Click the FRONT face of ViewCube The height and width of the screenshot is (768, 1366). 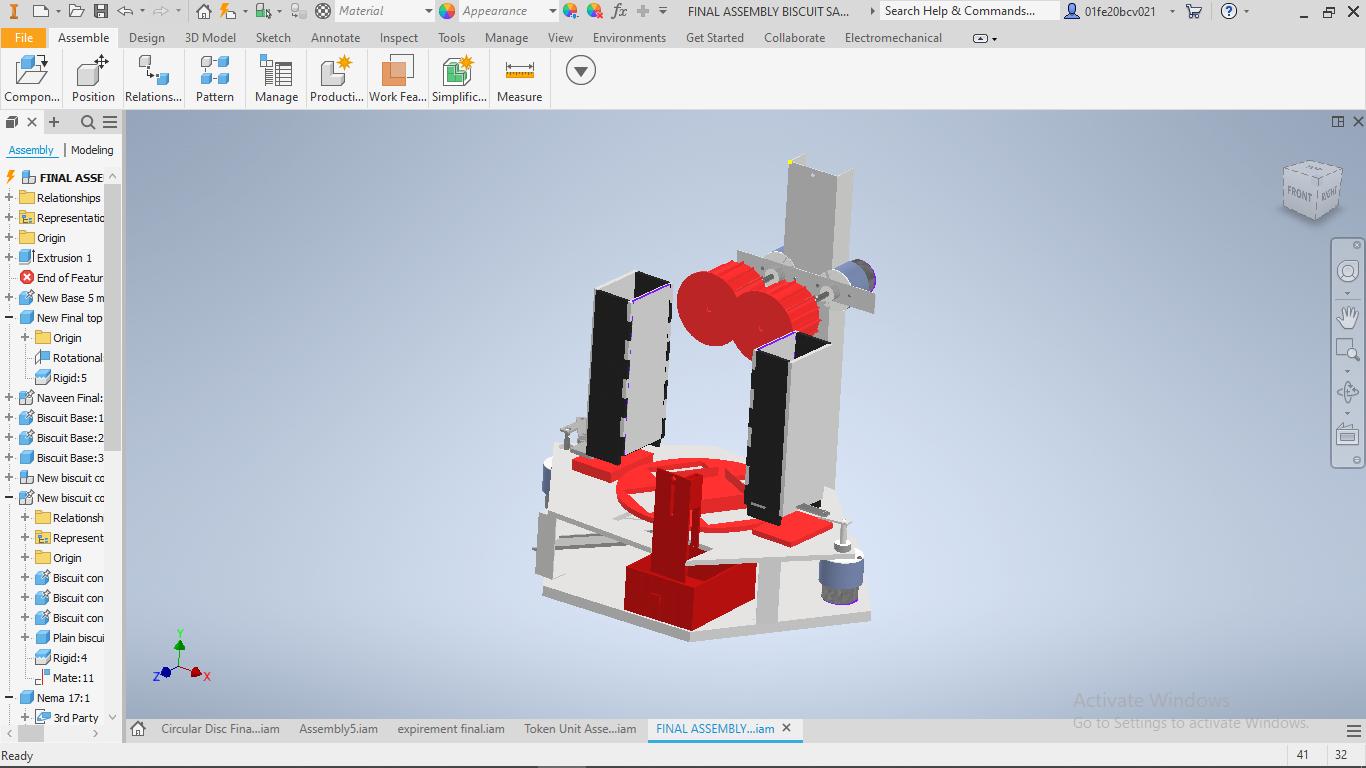[1299, 194]
